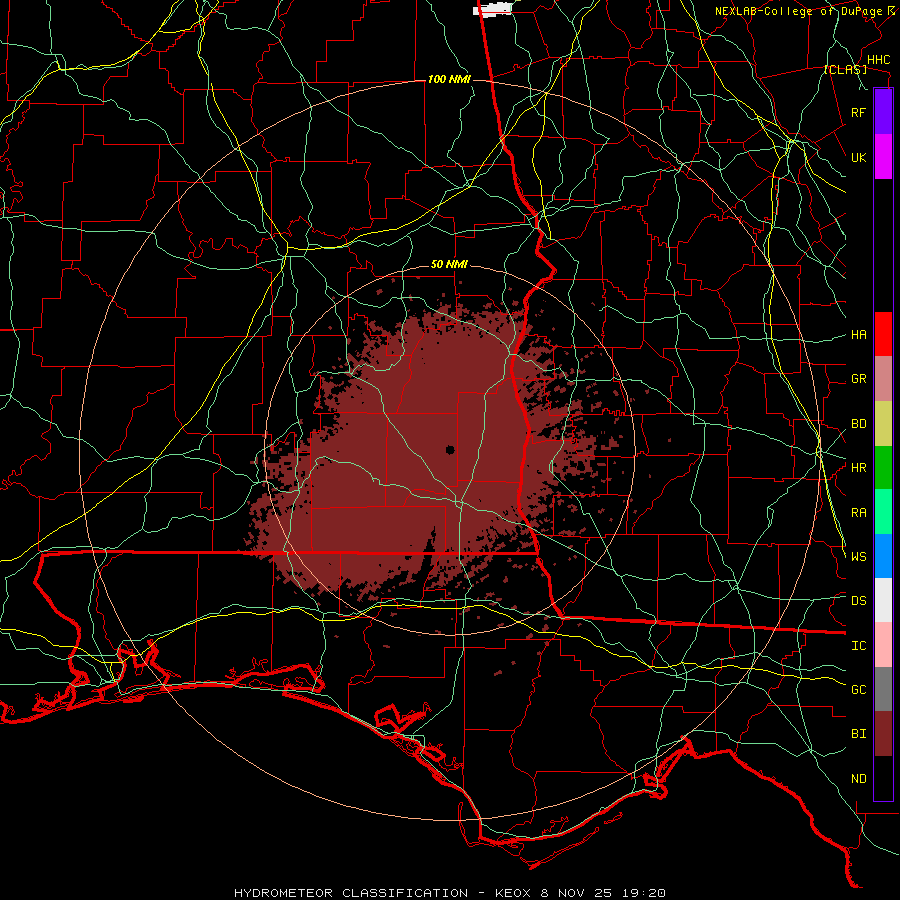
Task: Click the Hydrometeor Classification KEOX title caption
Action: [x=449, y=893]
